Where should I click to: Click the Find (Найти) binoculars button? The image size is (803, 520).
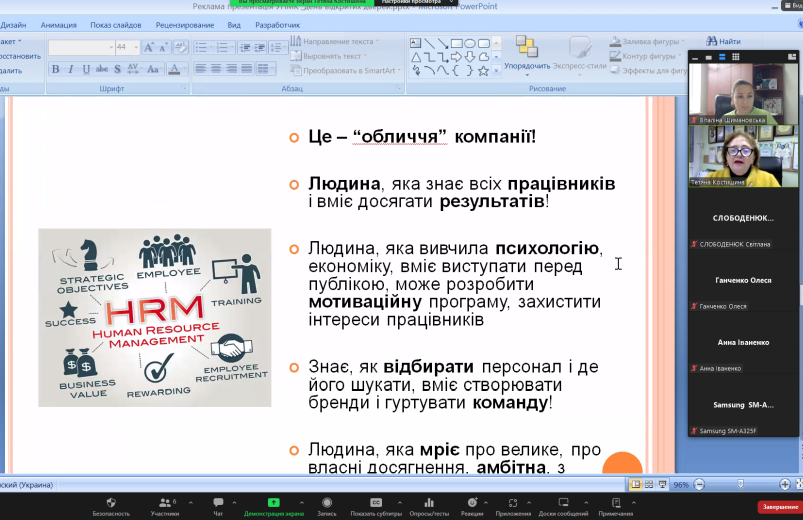(x=723, y=41)
